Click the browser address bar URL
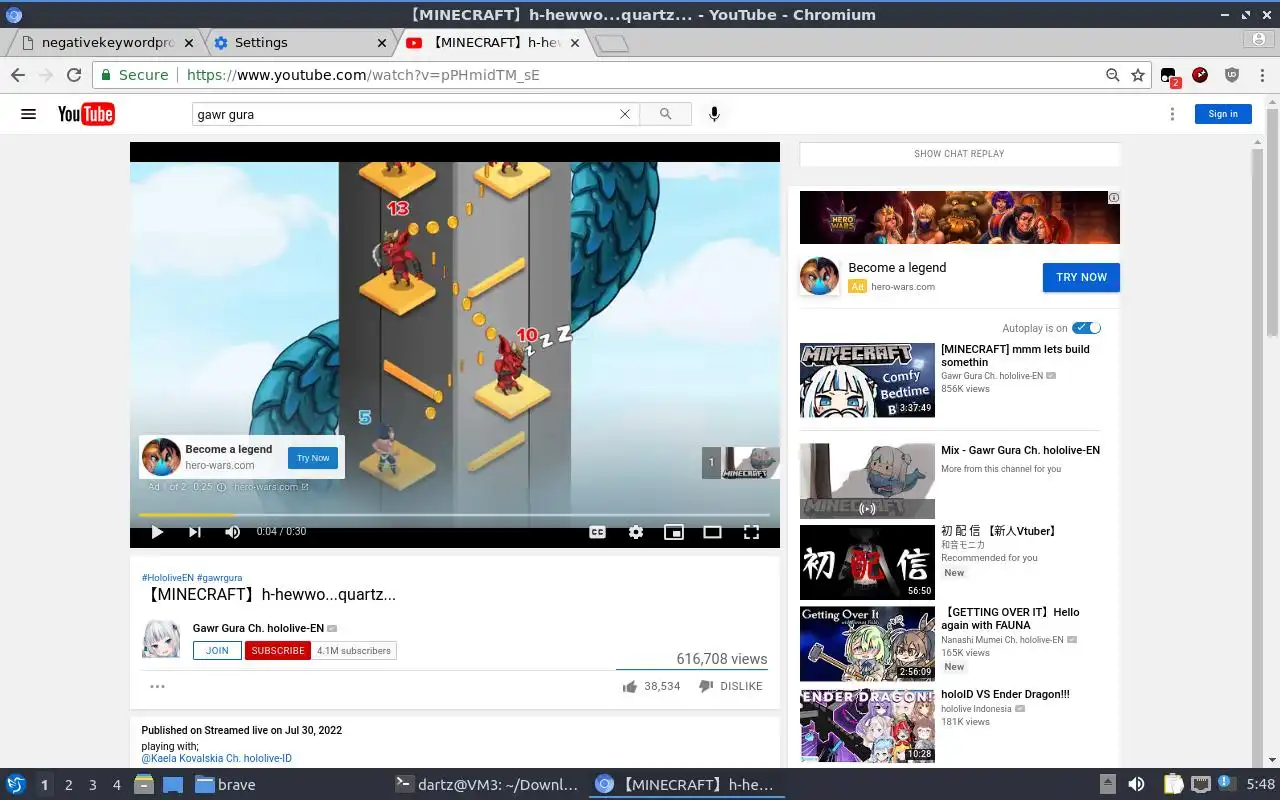1280x800 pixels. point(363,75)
